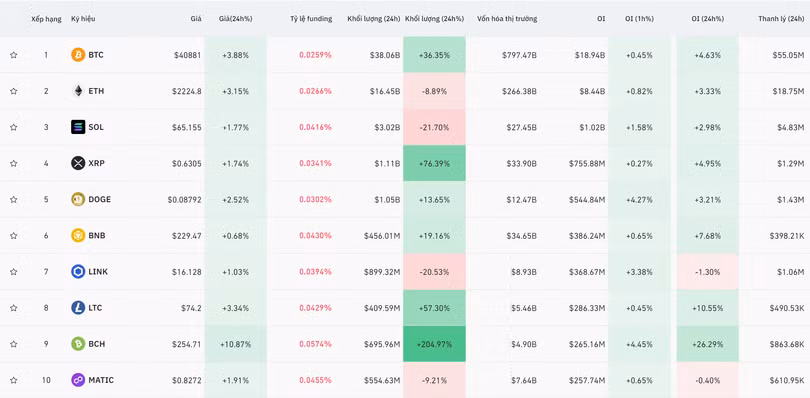Favorite BCH with its star icon
Screen dimensions: 810x398
click(13, 344)
